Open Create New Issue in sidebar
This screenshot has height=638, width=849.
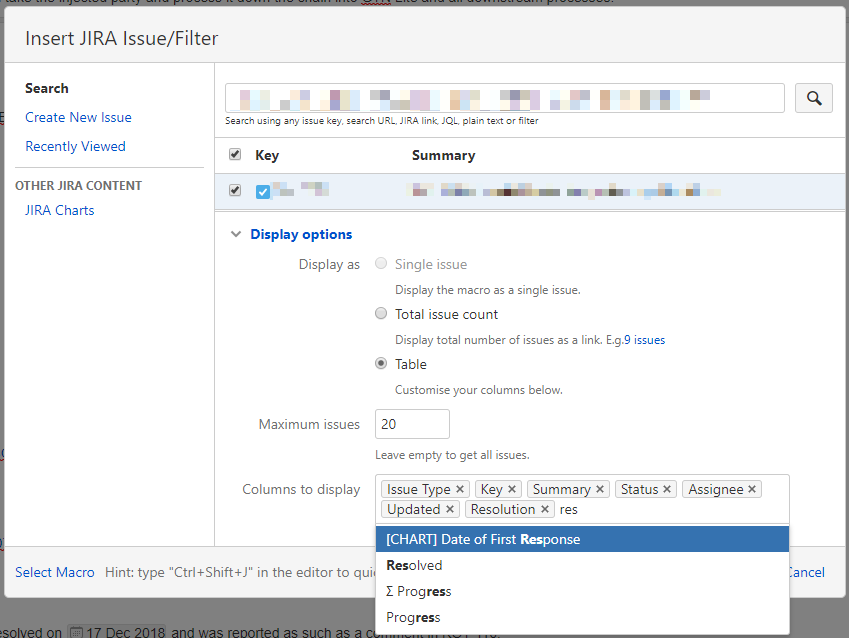coord(79,118)
